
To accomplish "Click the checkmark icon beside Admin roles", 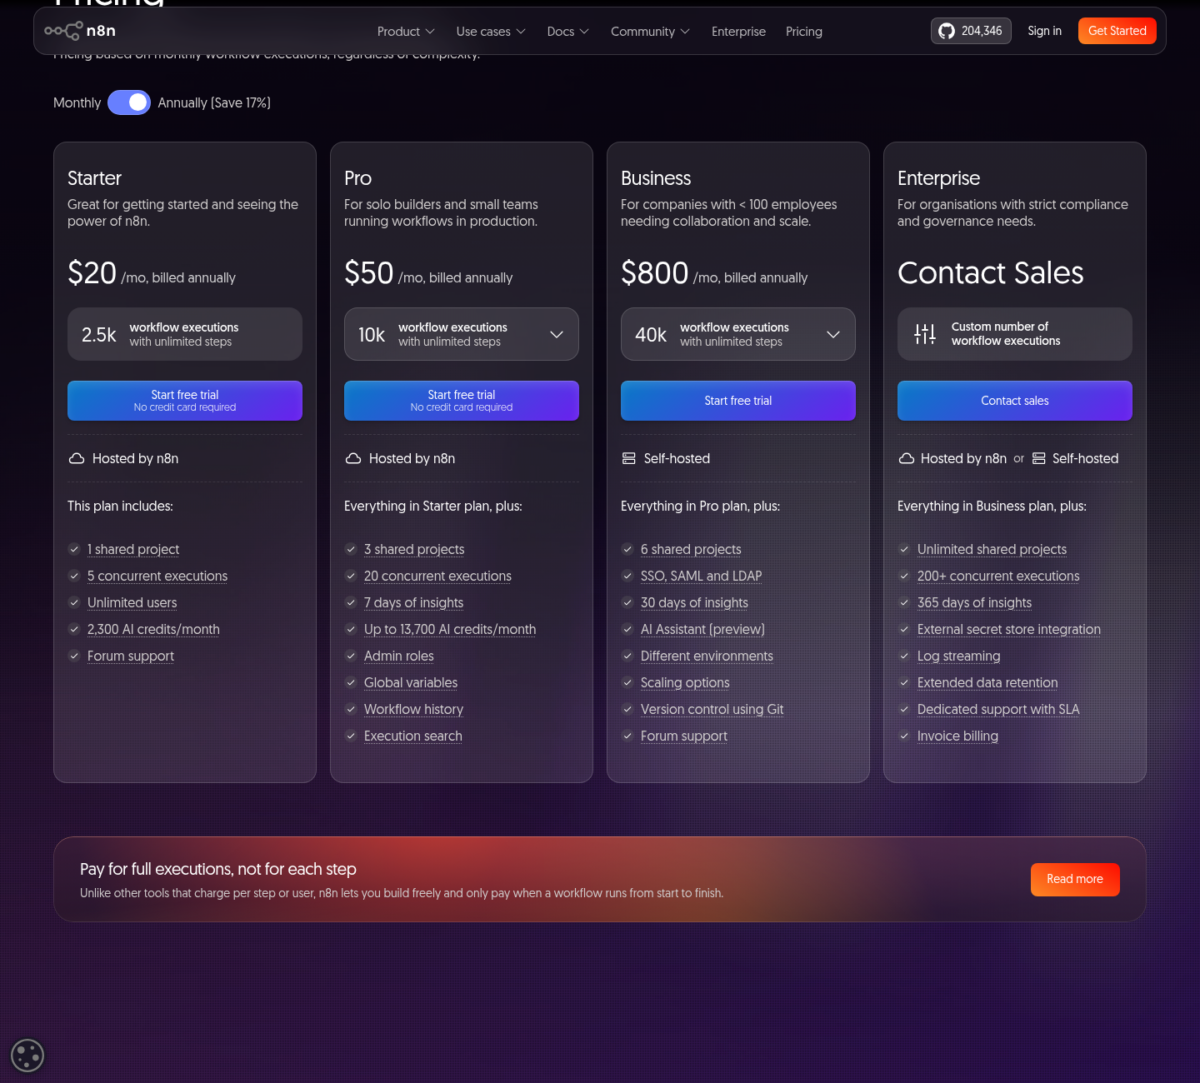I will [x=351, y=656].
